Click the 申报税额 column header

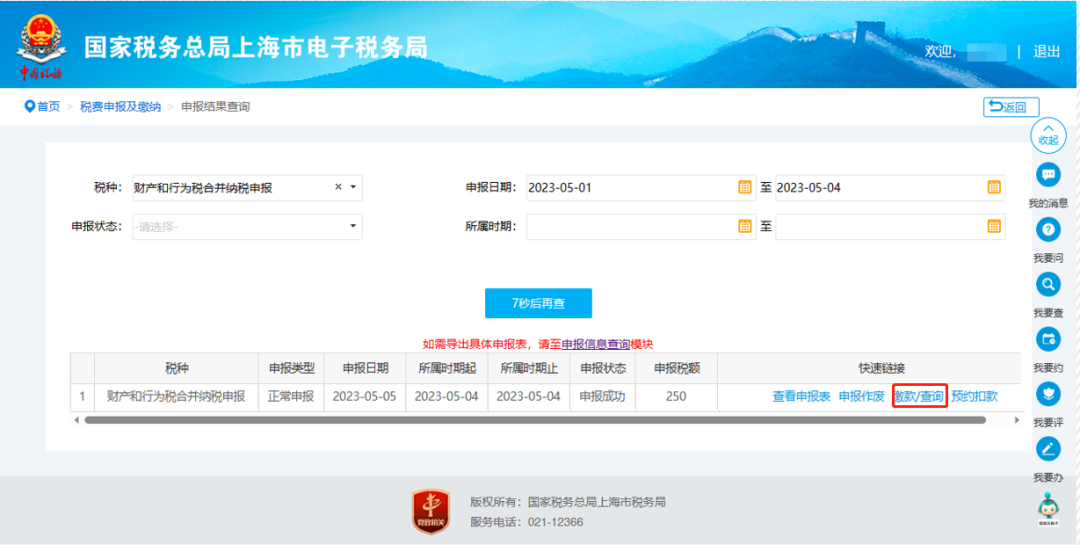(676, 369)
